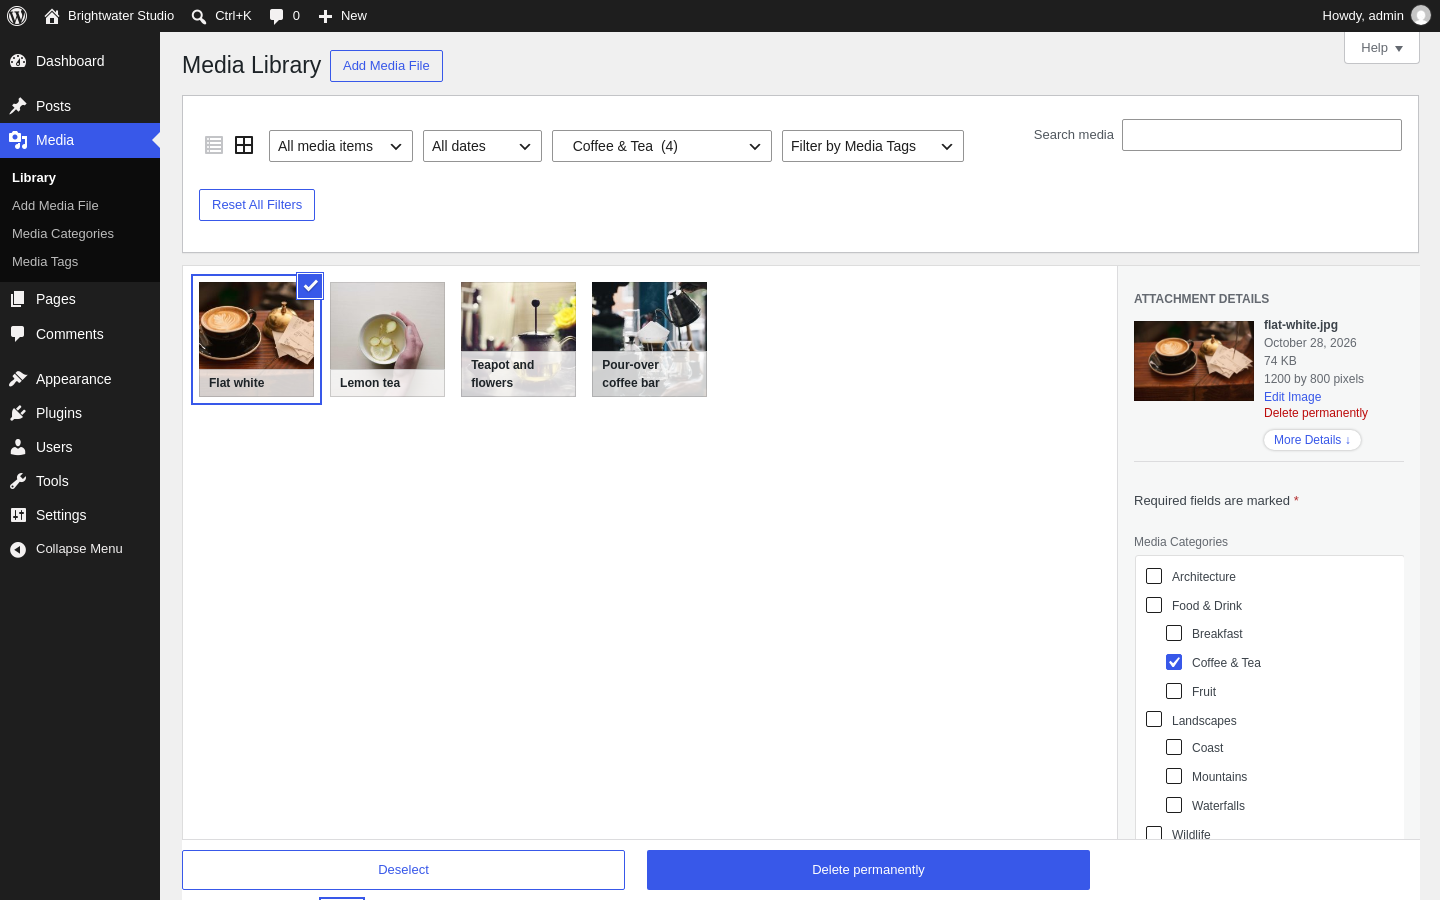Viewport: 1440px width, 900px height.
Task: Open Media Categories submenu item
Action: pyautogui.click(x=63, y=234)
